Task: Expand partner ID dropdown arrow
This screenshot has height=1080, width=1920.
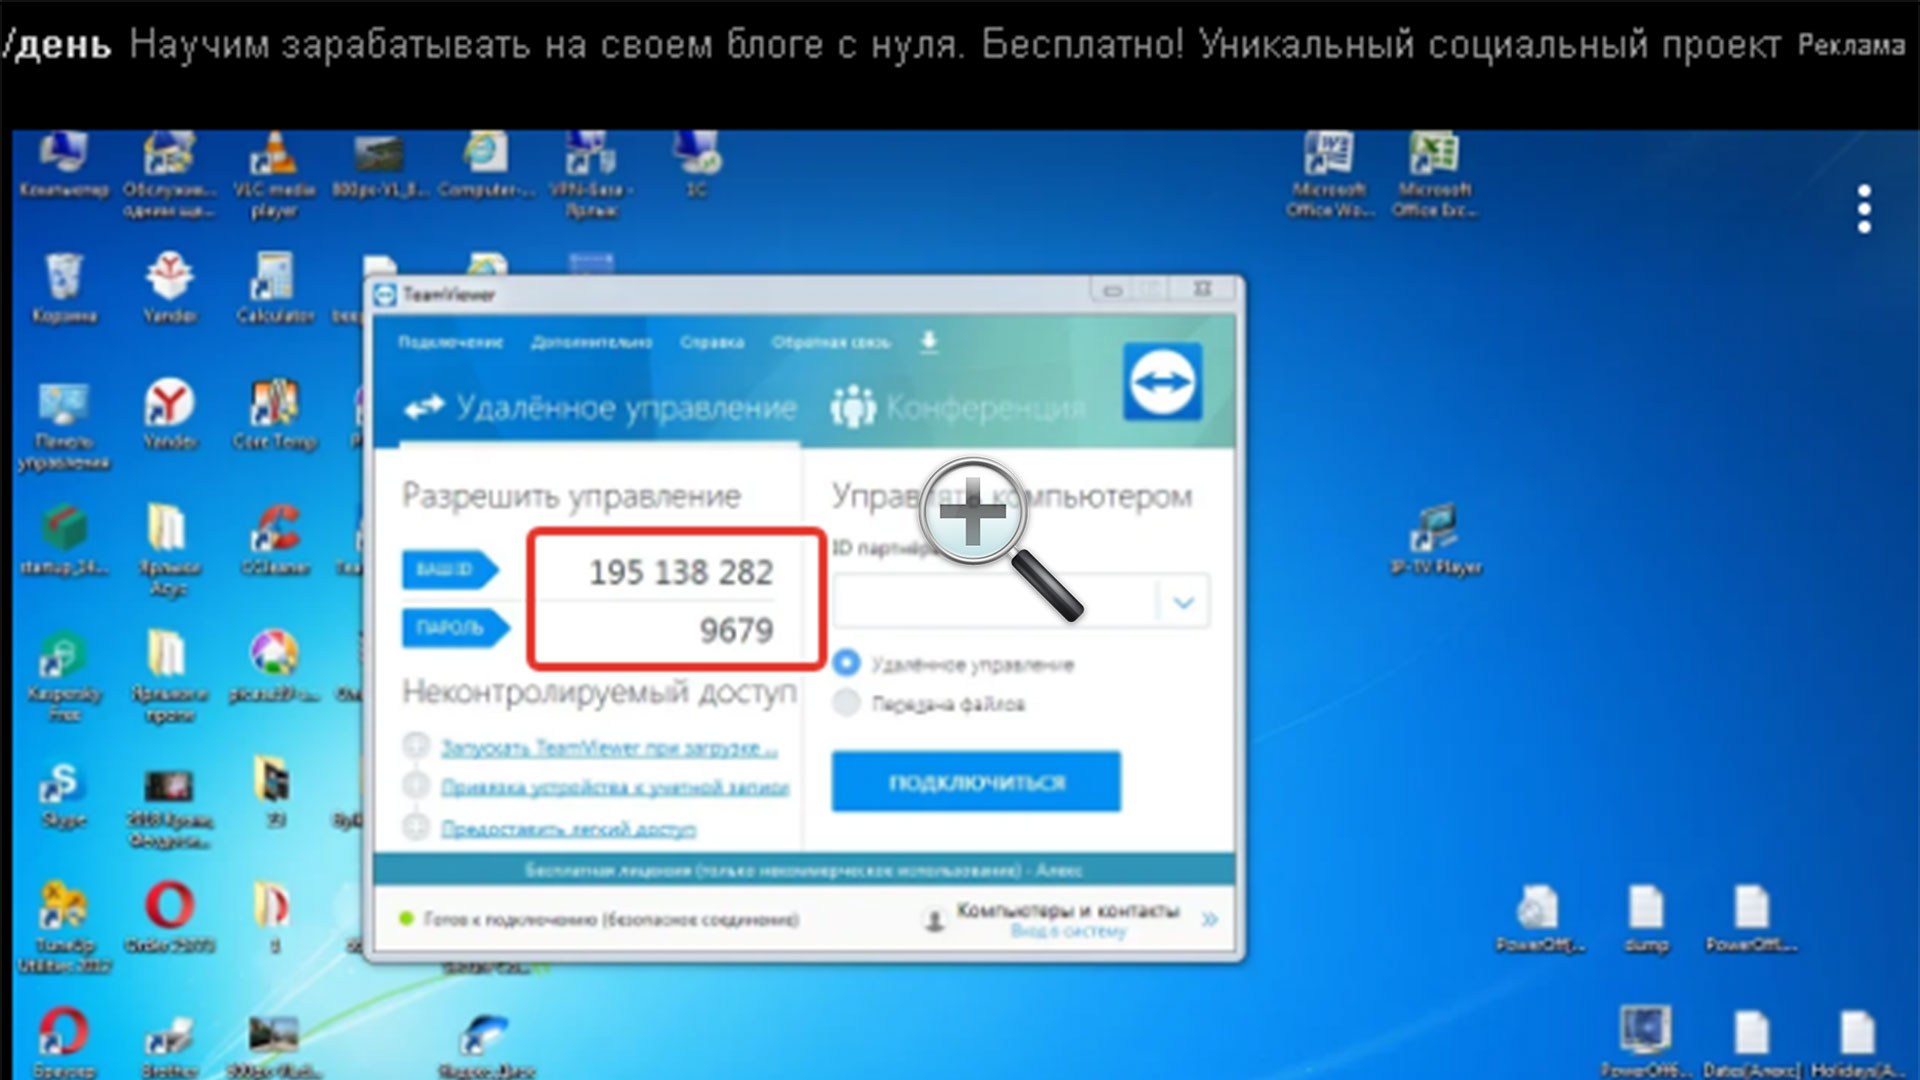Action: (x=1184, y=602)
